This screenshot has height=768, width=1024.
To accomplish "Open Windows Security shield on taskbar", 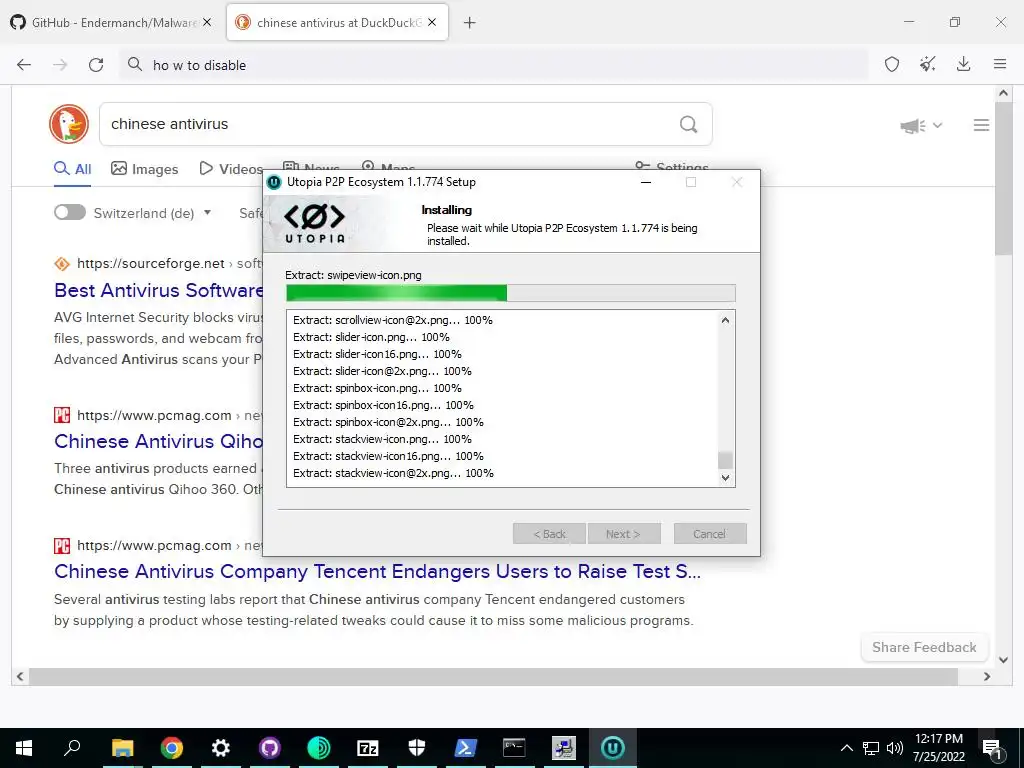I will click(x=417, y=748).
